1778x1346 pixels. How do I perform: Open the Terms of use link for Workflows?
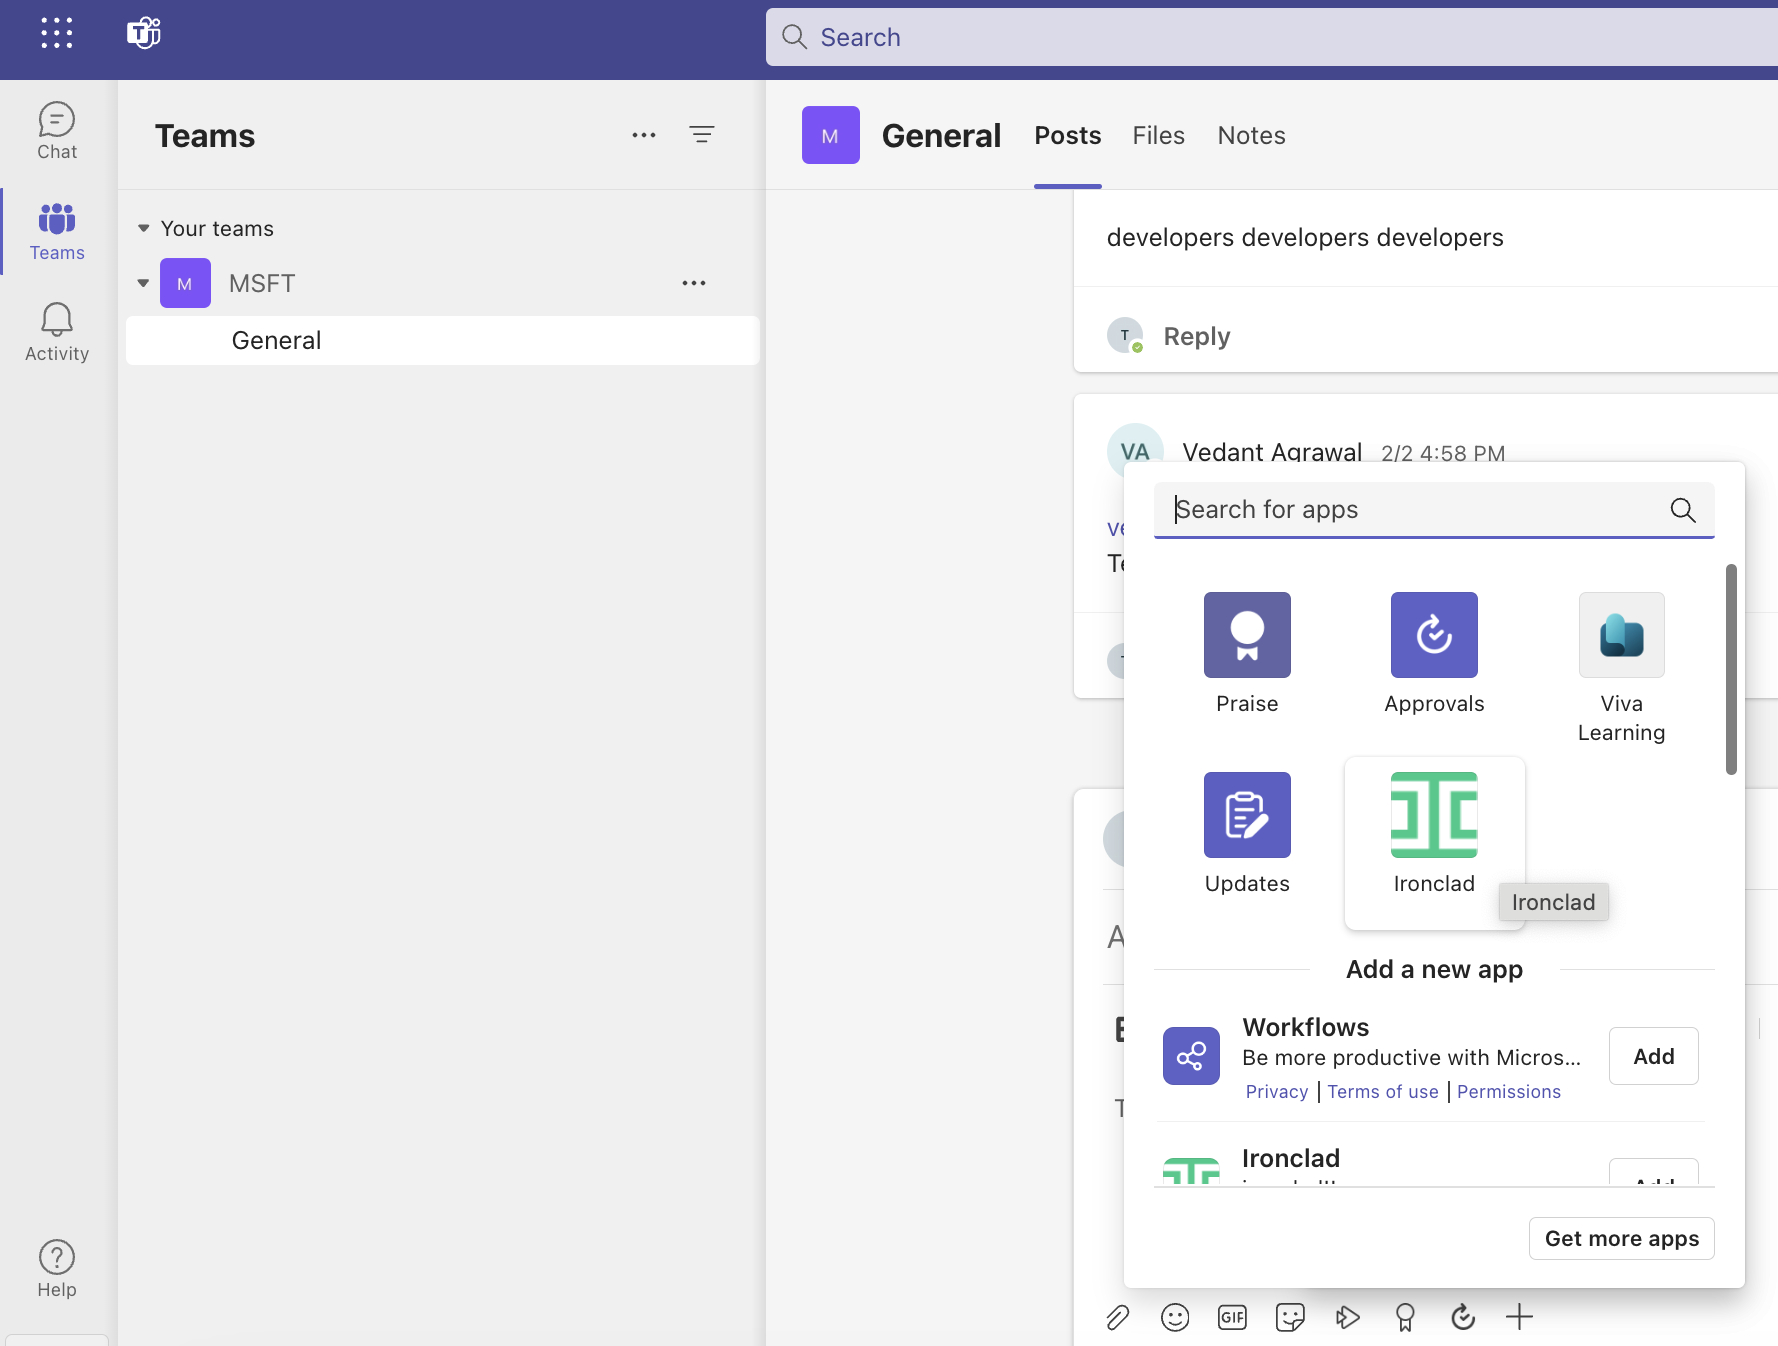click(1383, 1091)
